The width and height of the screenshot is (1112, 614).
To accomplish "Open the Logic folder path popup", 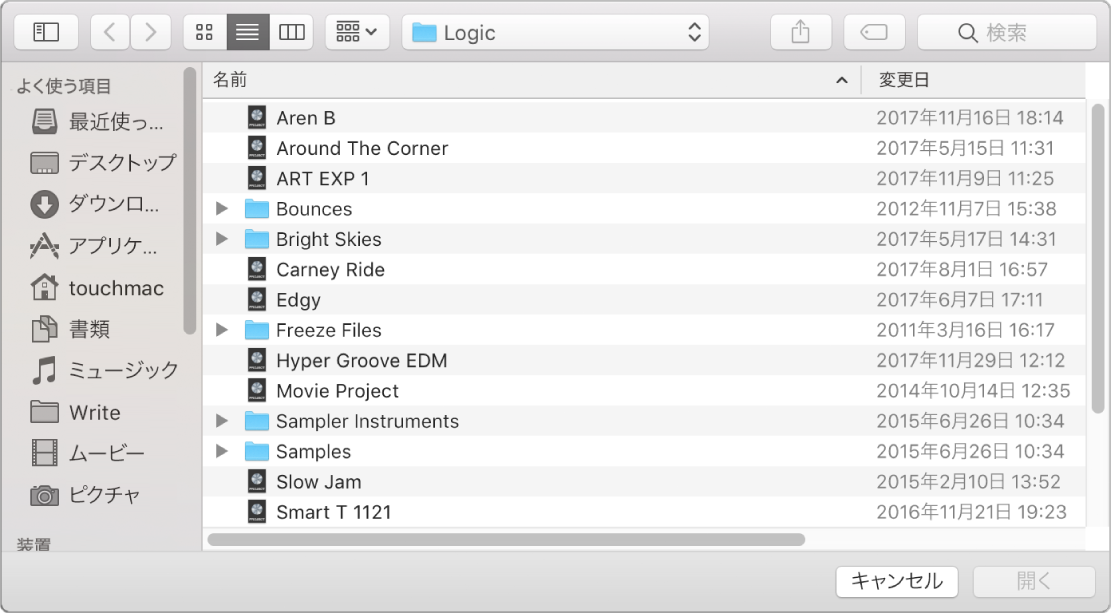I will click(555, 33).
